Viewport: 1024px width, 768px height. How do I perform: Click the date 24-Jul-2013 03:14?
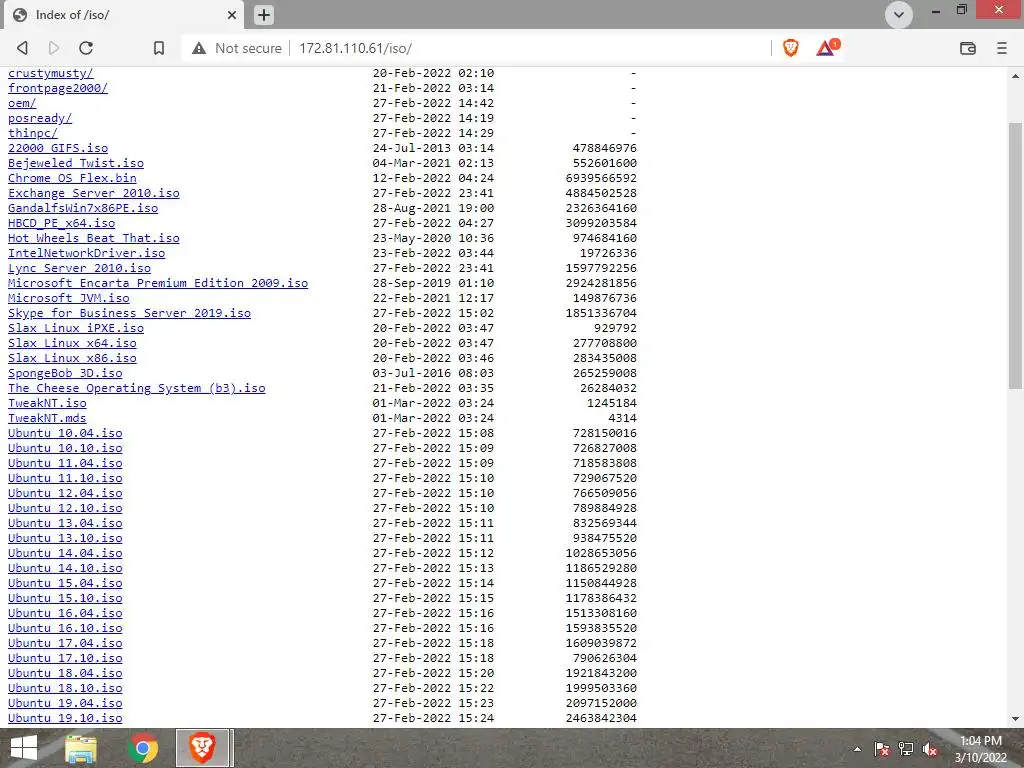pyautogui.click(x=434, y=148)
